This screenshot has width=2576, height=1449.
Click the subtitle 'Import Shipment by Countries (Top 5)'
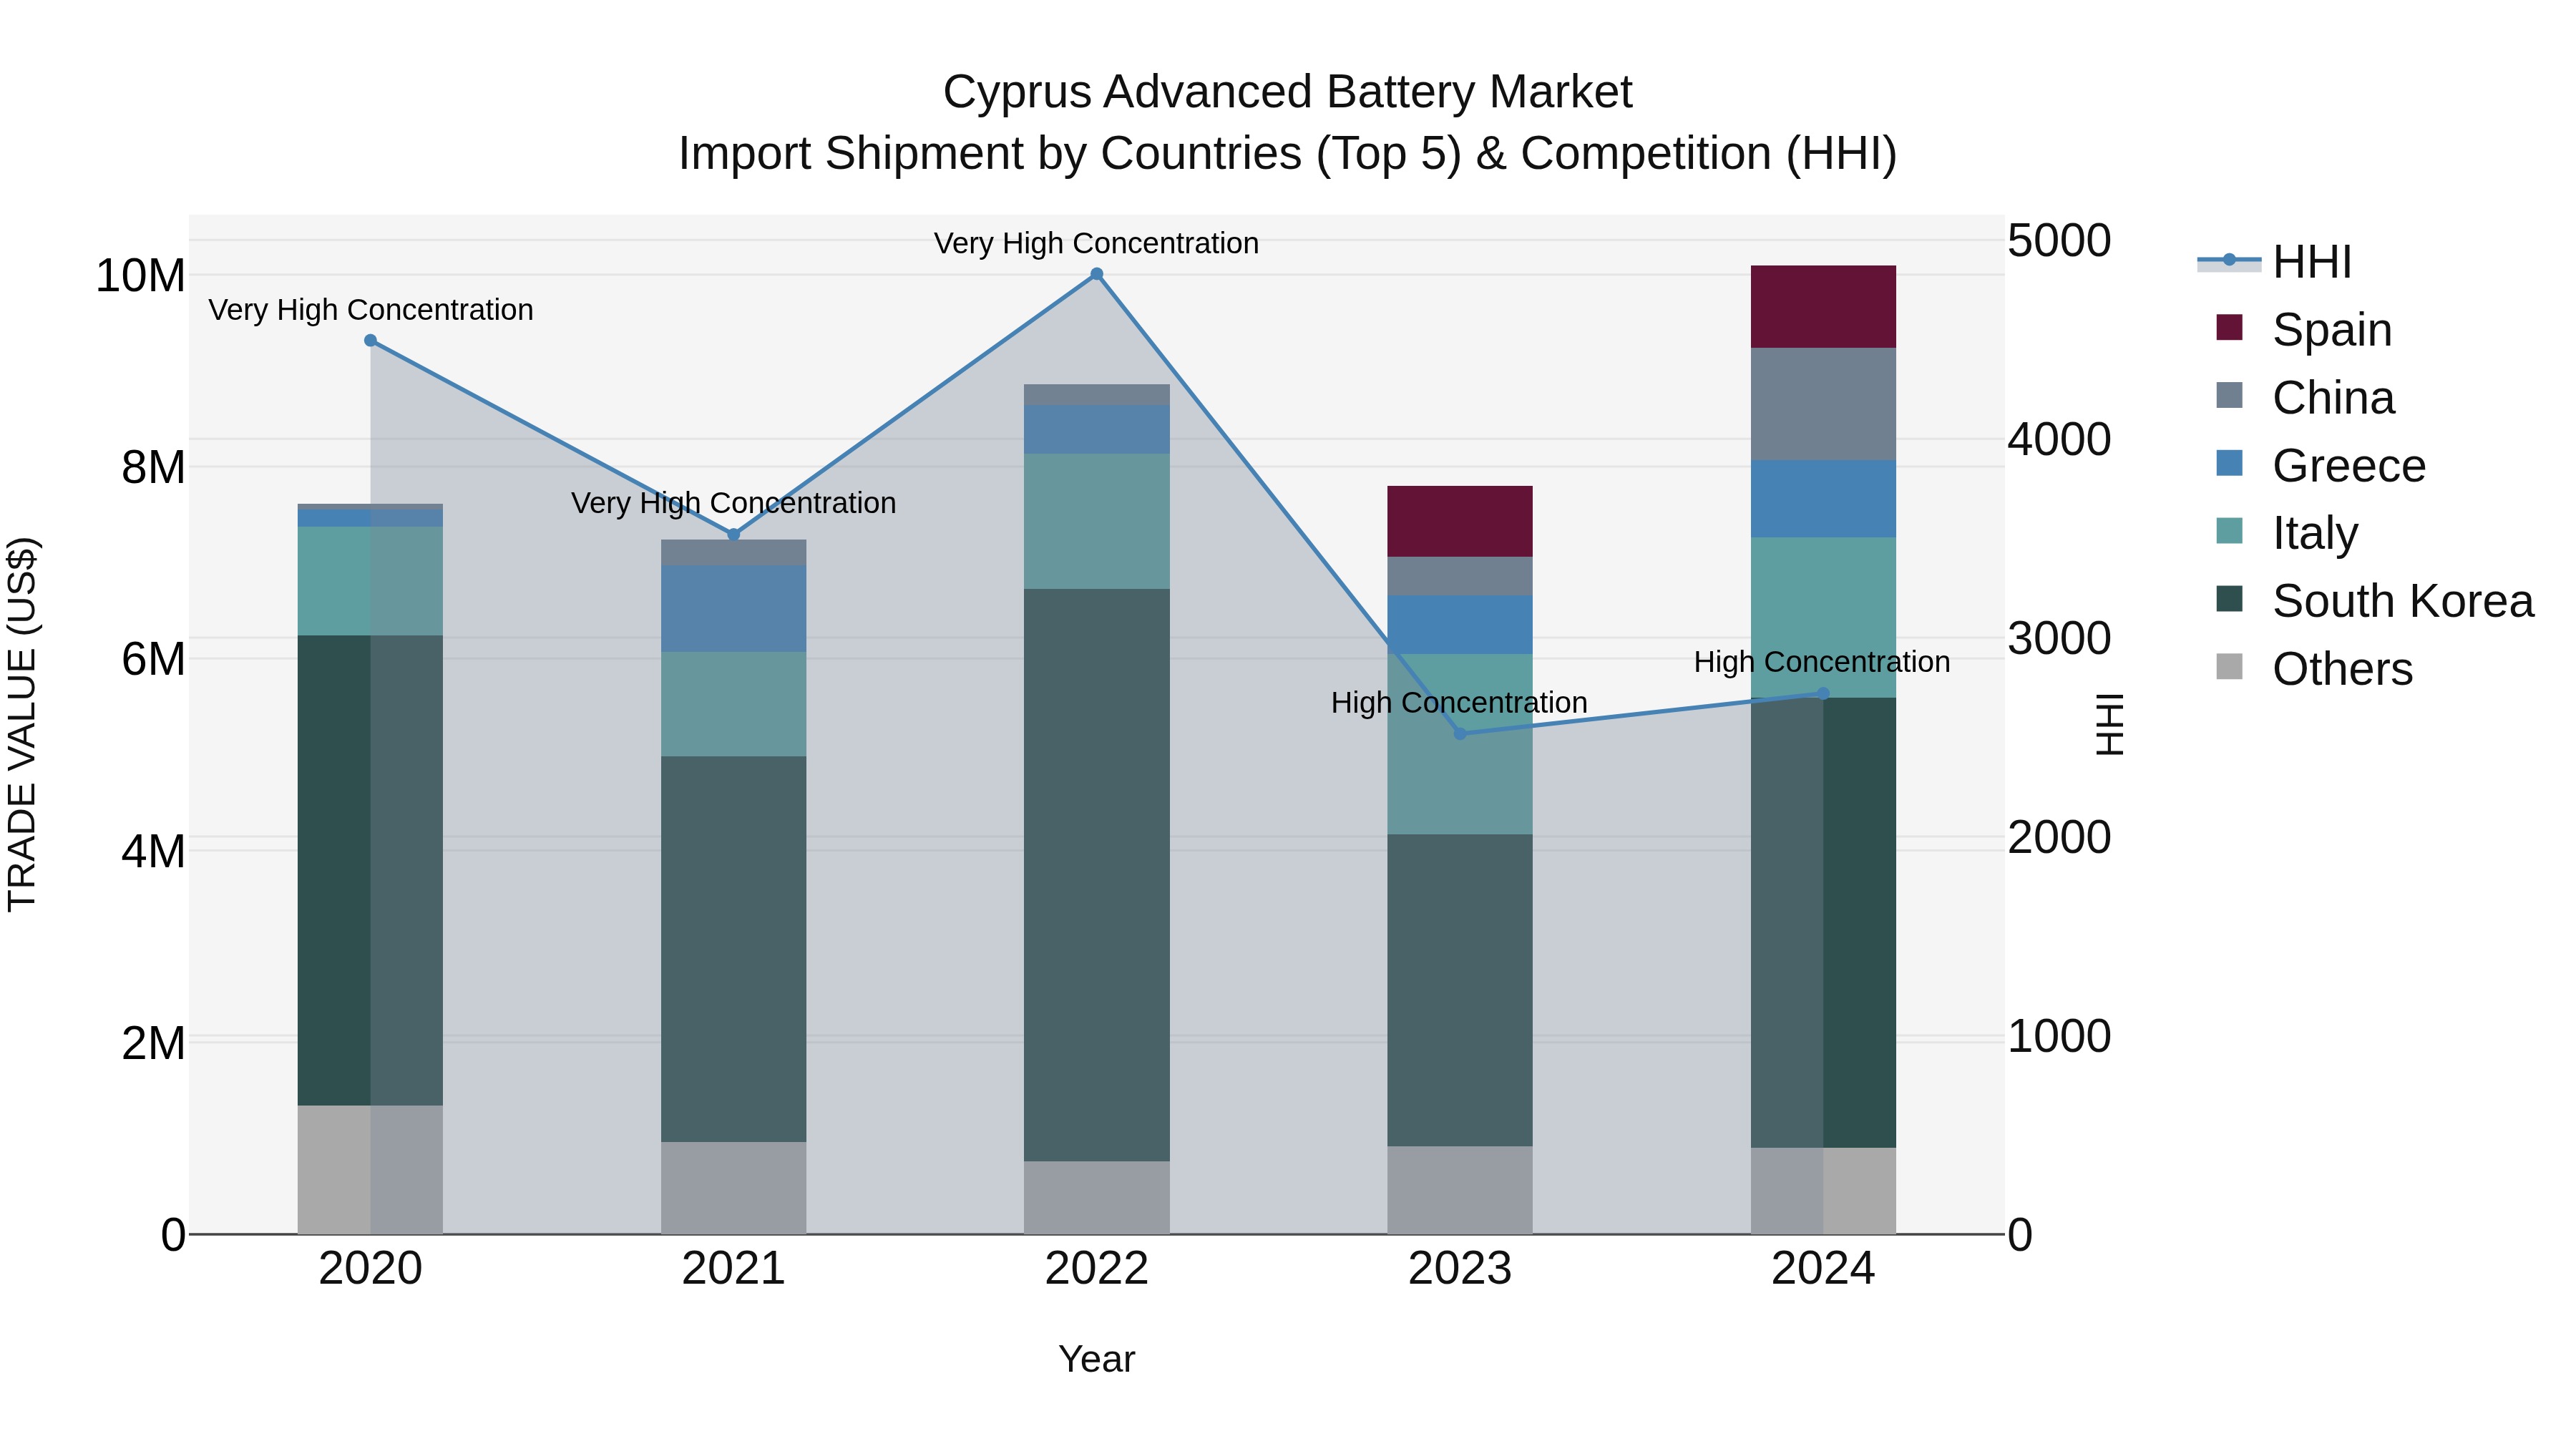point(1069,154)
